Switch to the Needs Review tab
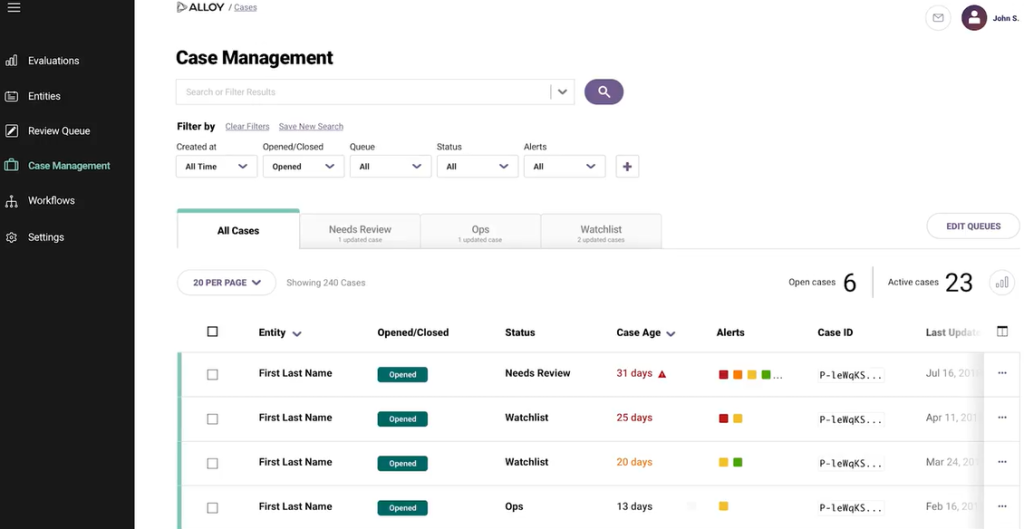Viewport: 1024px width, 529px height. coord(360,231)
